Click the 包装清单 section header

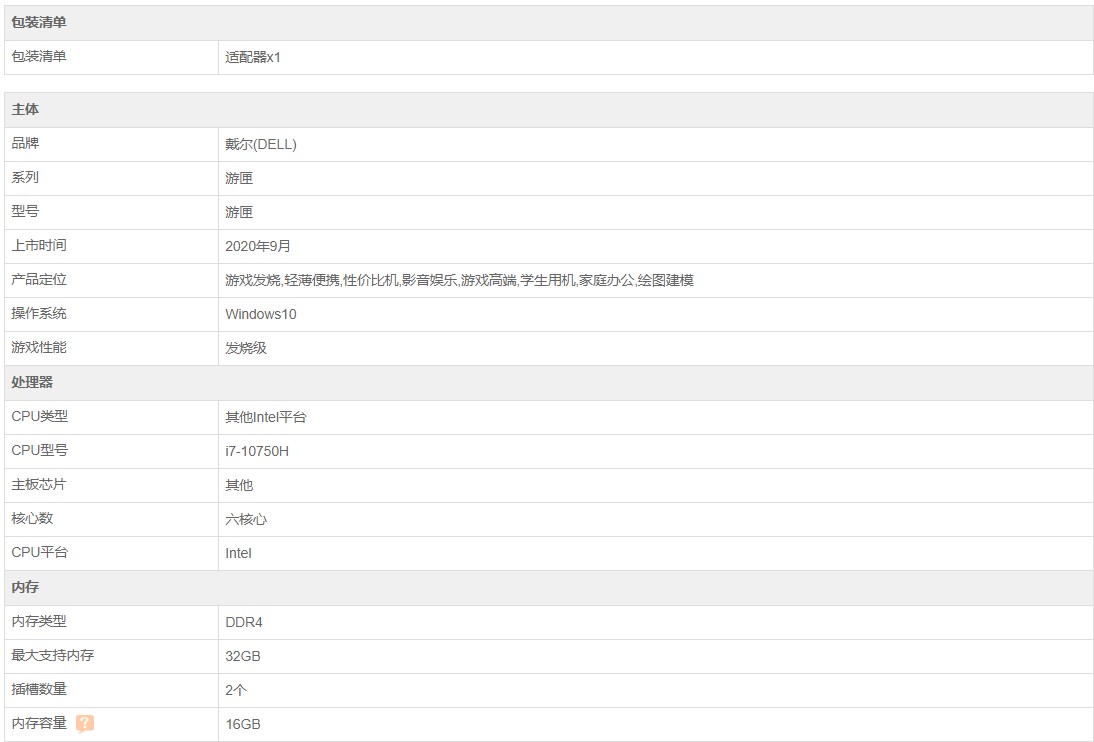click(x=39, y=22)
